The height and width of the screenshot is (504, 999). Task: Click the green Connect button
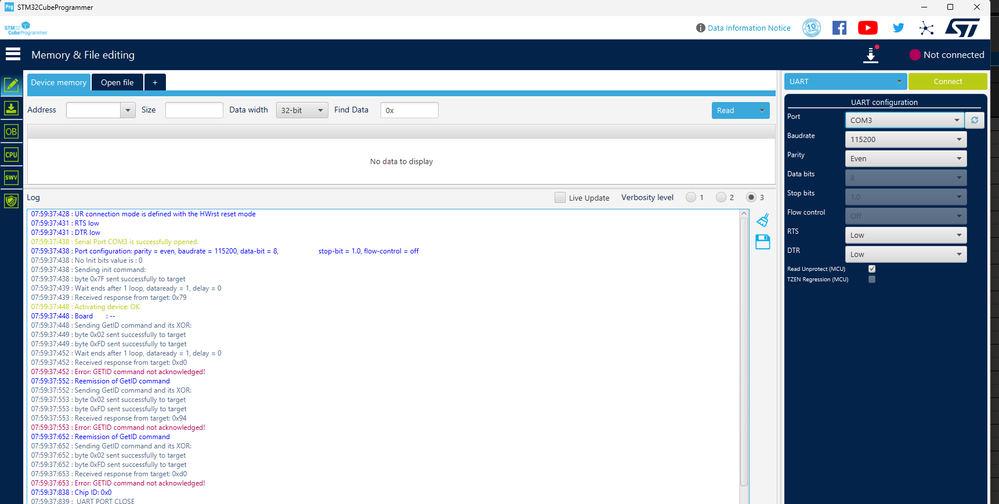tap(947, 82)
